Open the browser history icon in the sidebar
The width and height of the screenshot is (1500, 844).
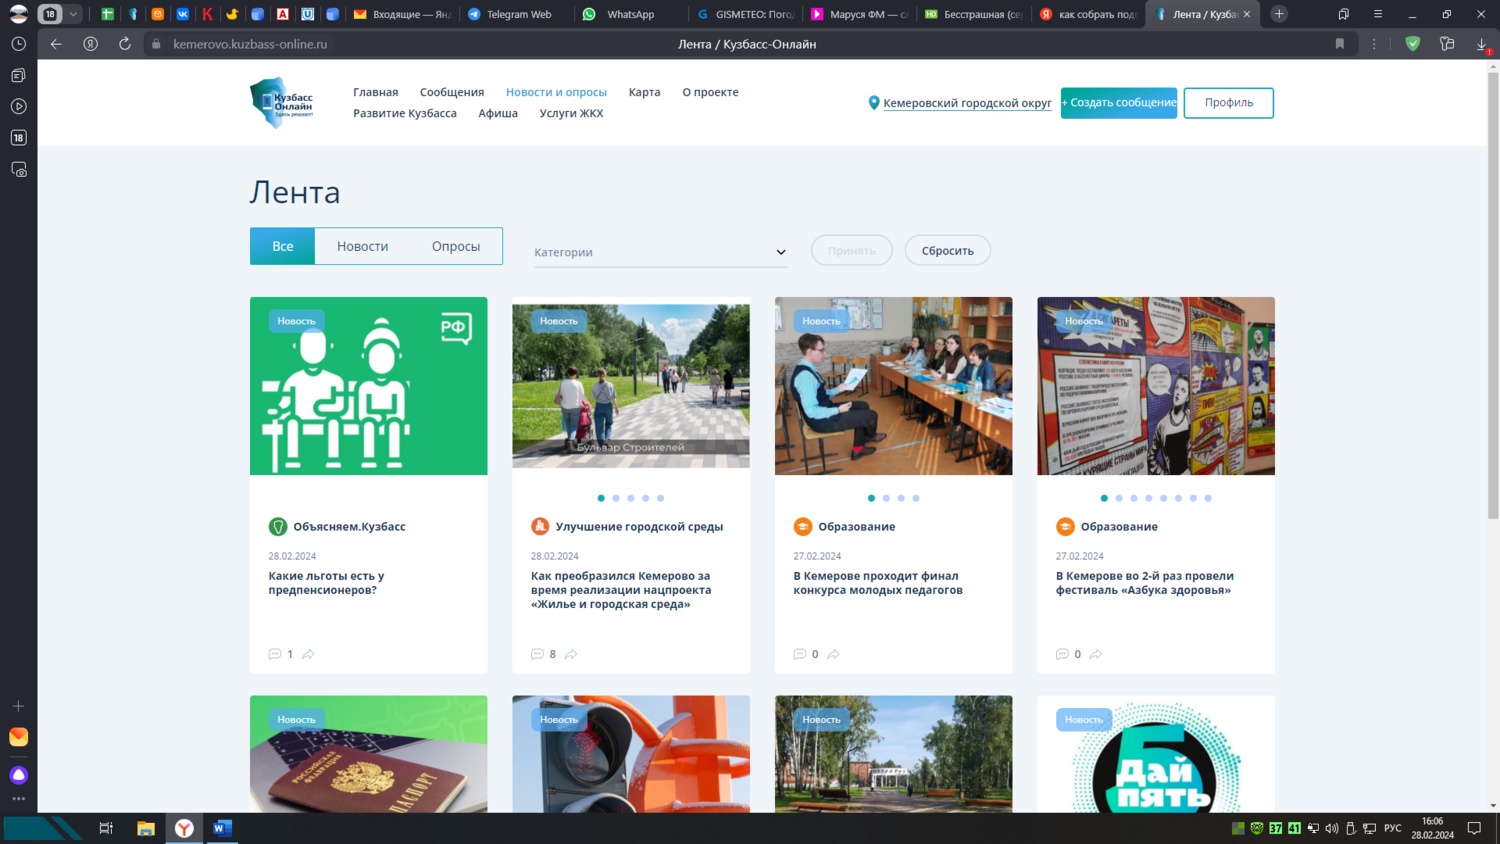pos(18,44)
